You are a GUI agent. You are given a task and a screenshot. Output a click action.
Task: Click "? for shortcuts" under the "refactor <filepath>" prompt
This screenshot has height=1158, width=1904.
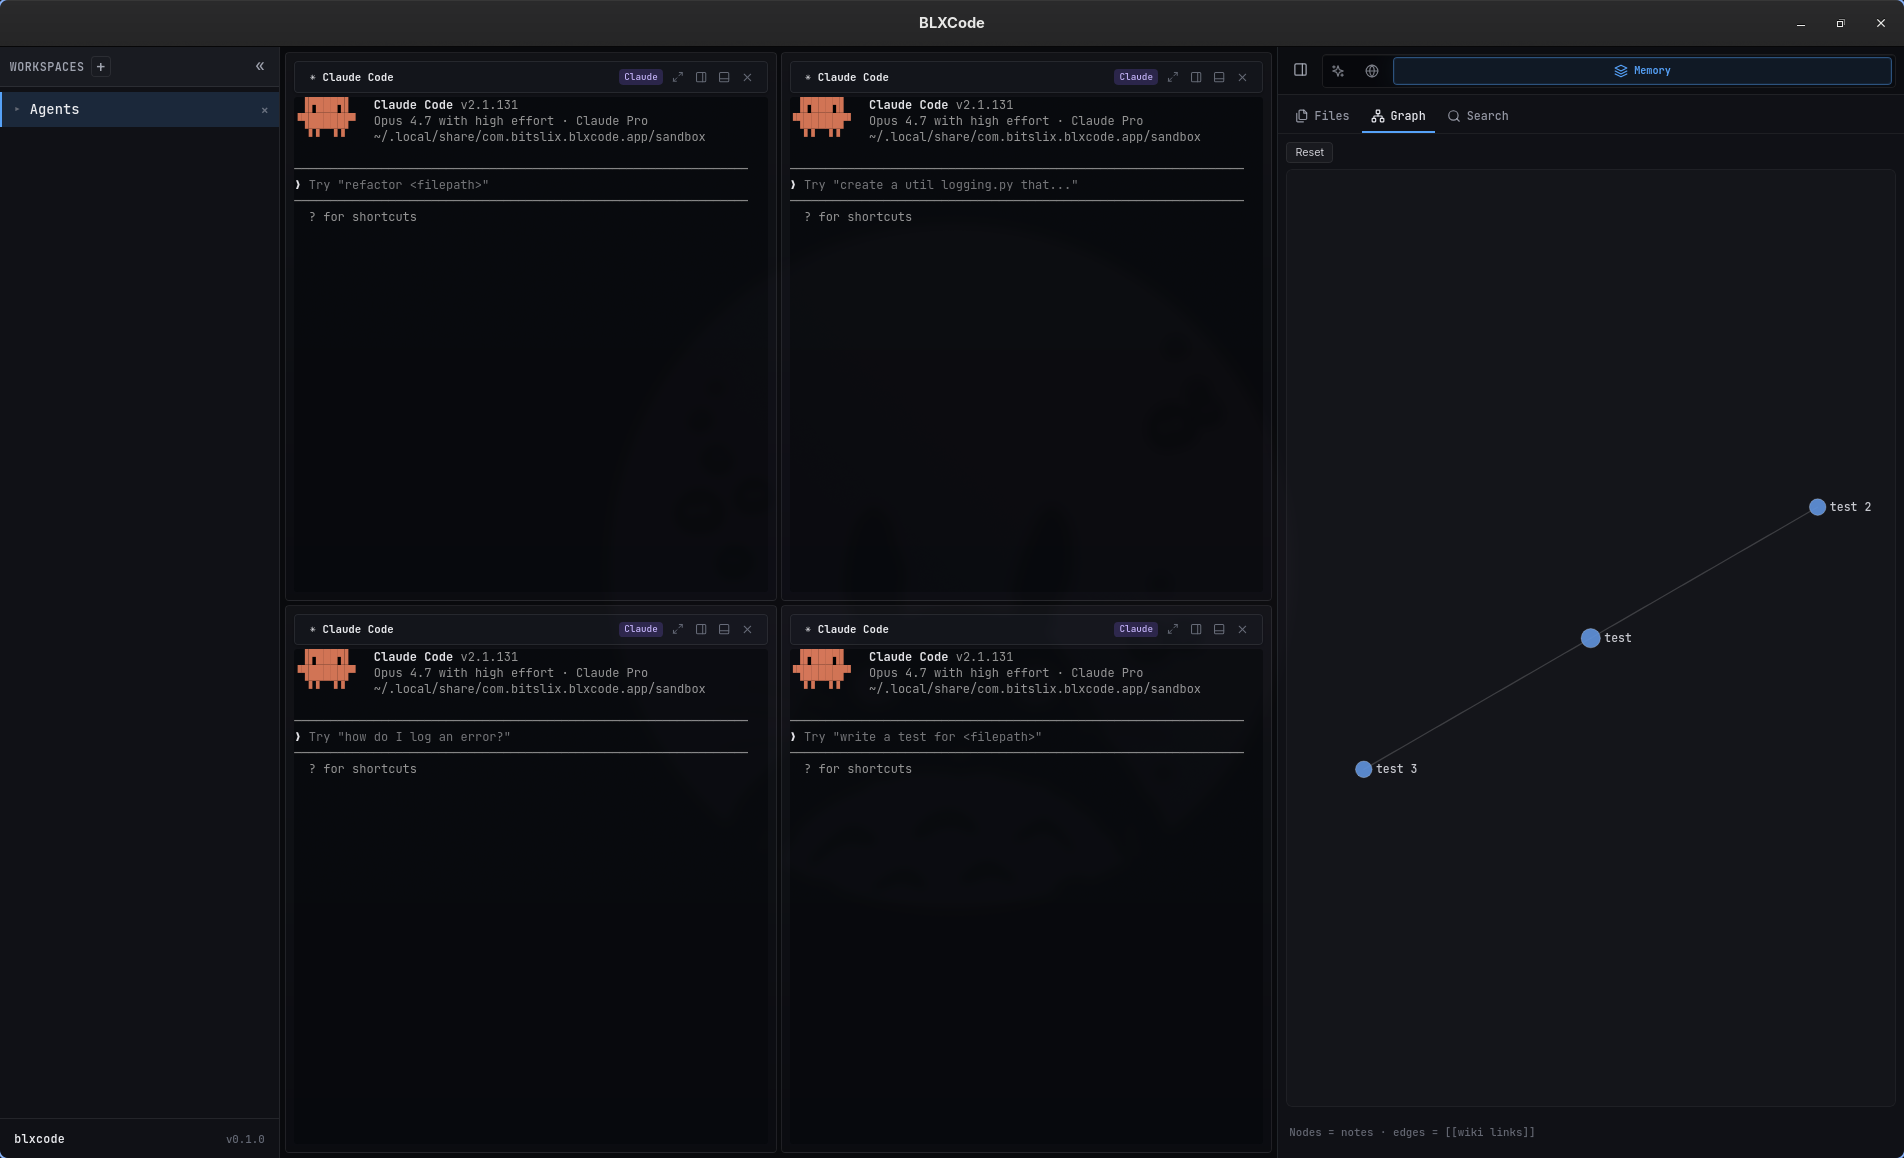pos(363,217)
